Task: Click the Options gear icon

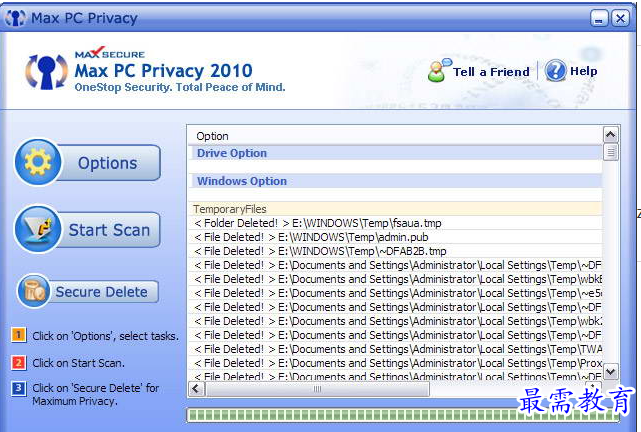Action: [38, 162]
